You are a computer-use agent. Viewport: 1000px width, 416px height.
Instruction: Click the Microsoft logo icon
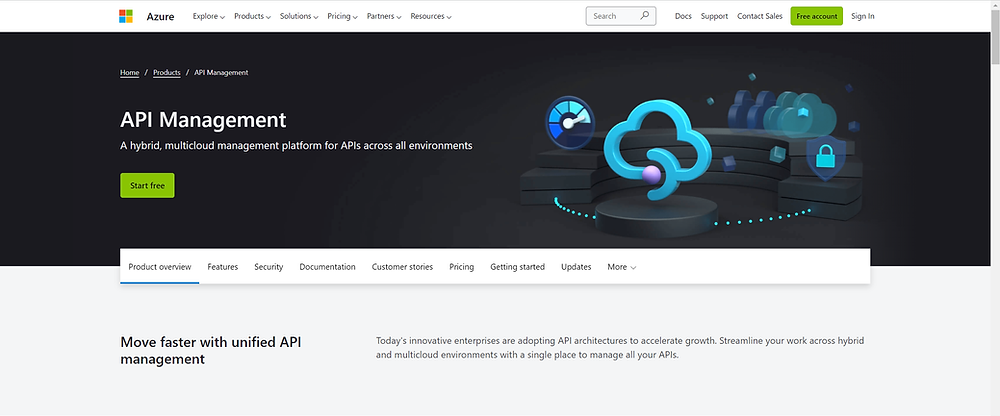coord(126,16)
